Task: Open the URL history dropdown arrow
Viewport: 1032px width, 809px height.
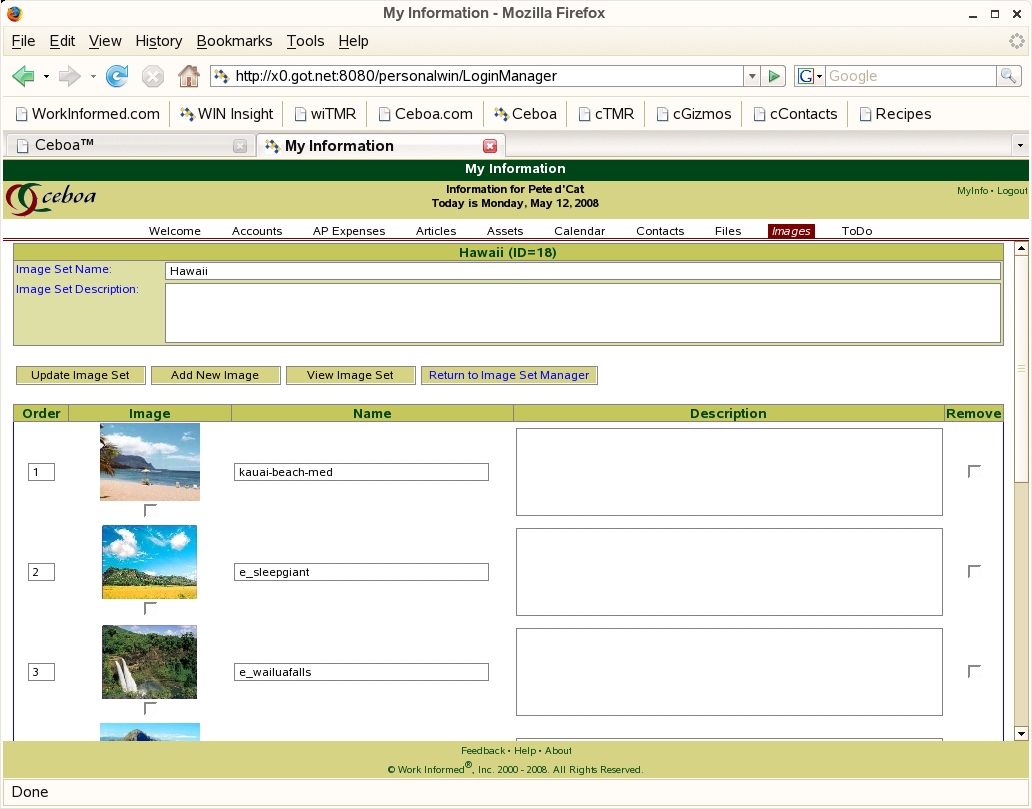Action: coord(751,76)
